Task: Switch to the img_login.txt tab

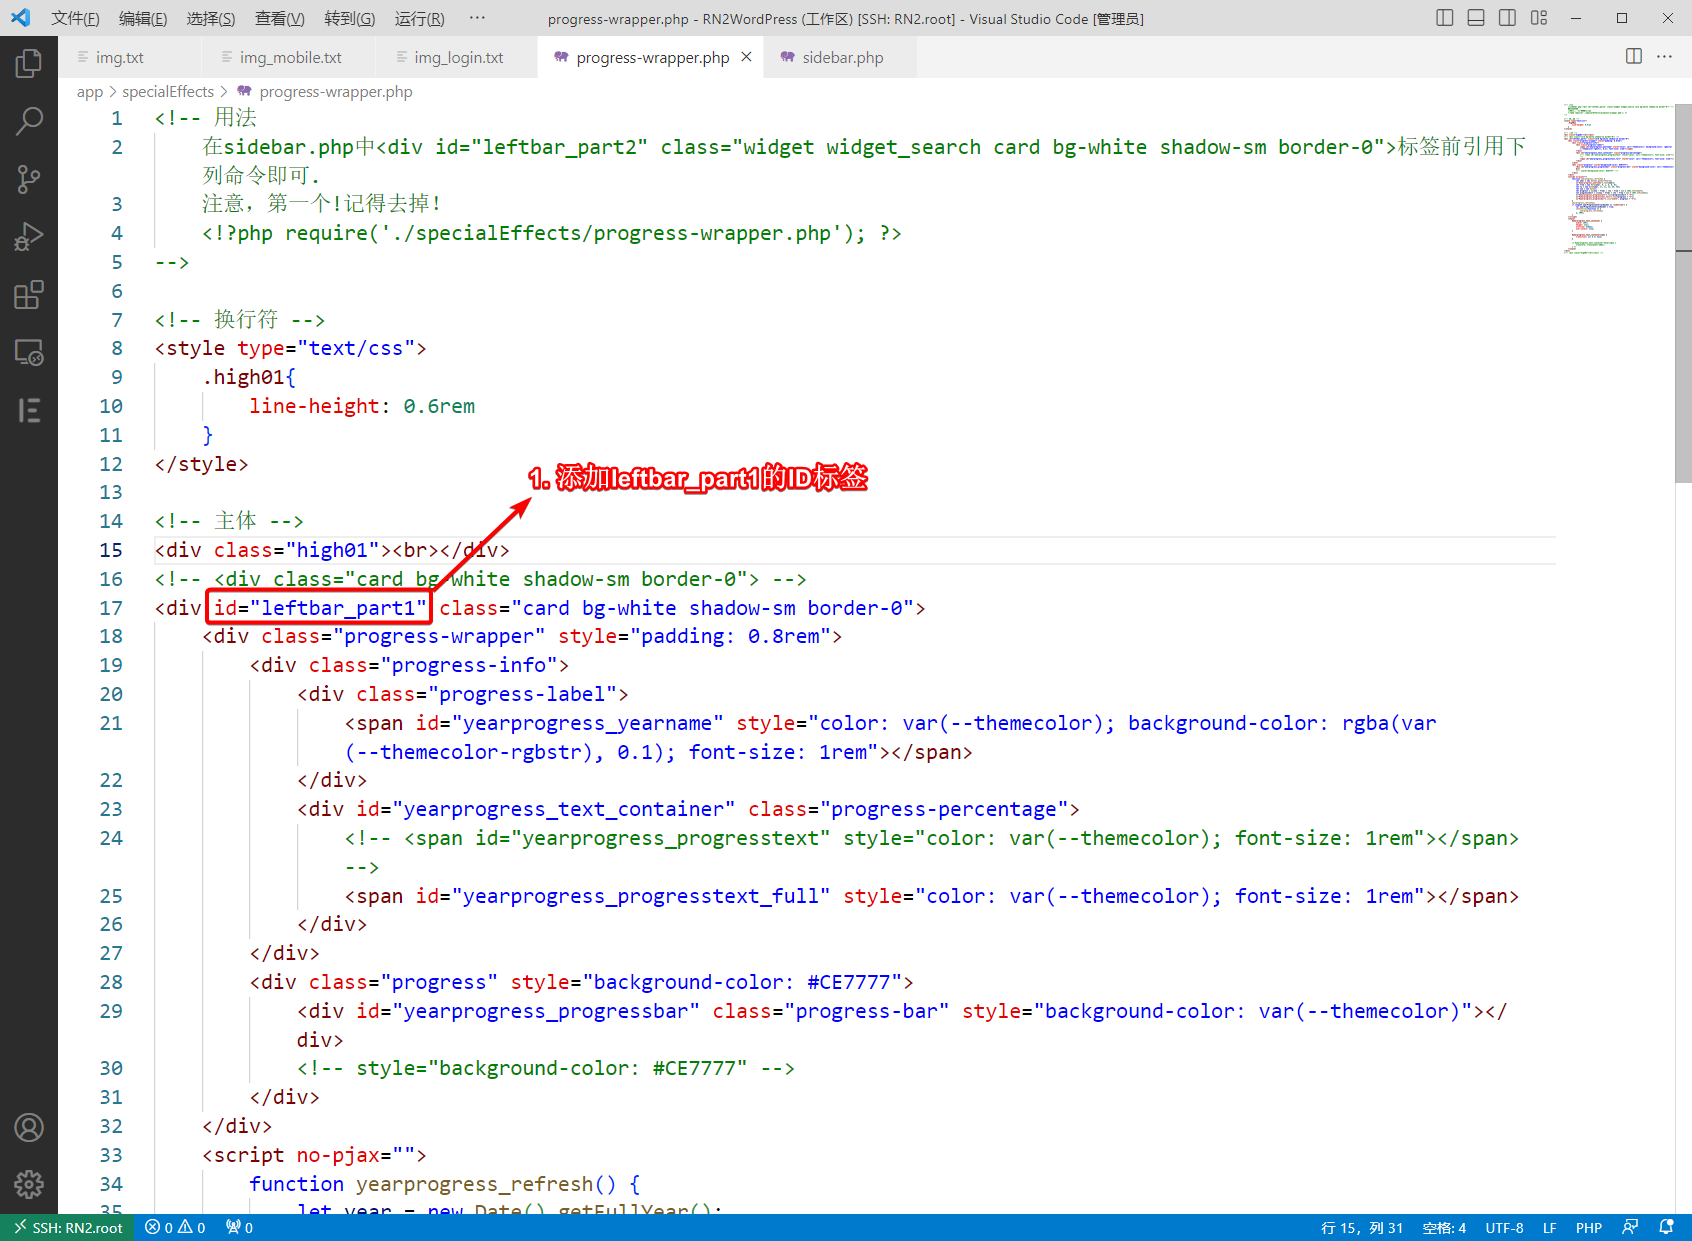Action: click(459, 57)
